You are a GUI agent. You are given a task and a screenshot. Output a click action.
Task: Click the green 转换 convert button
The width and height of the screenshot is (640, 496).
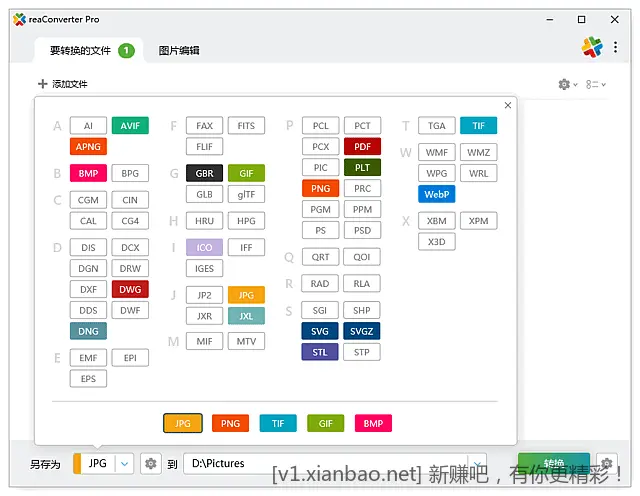[553, 463]
